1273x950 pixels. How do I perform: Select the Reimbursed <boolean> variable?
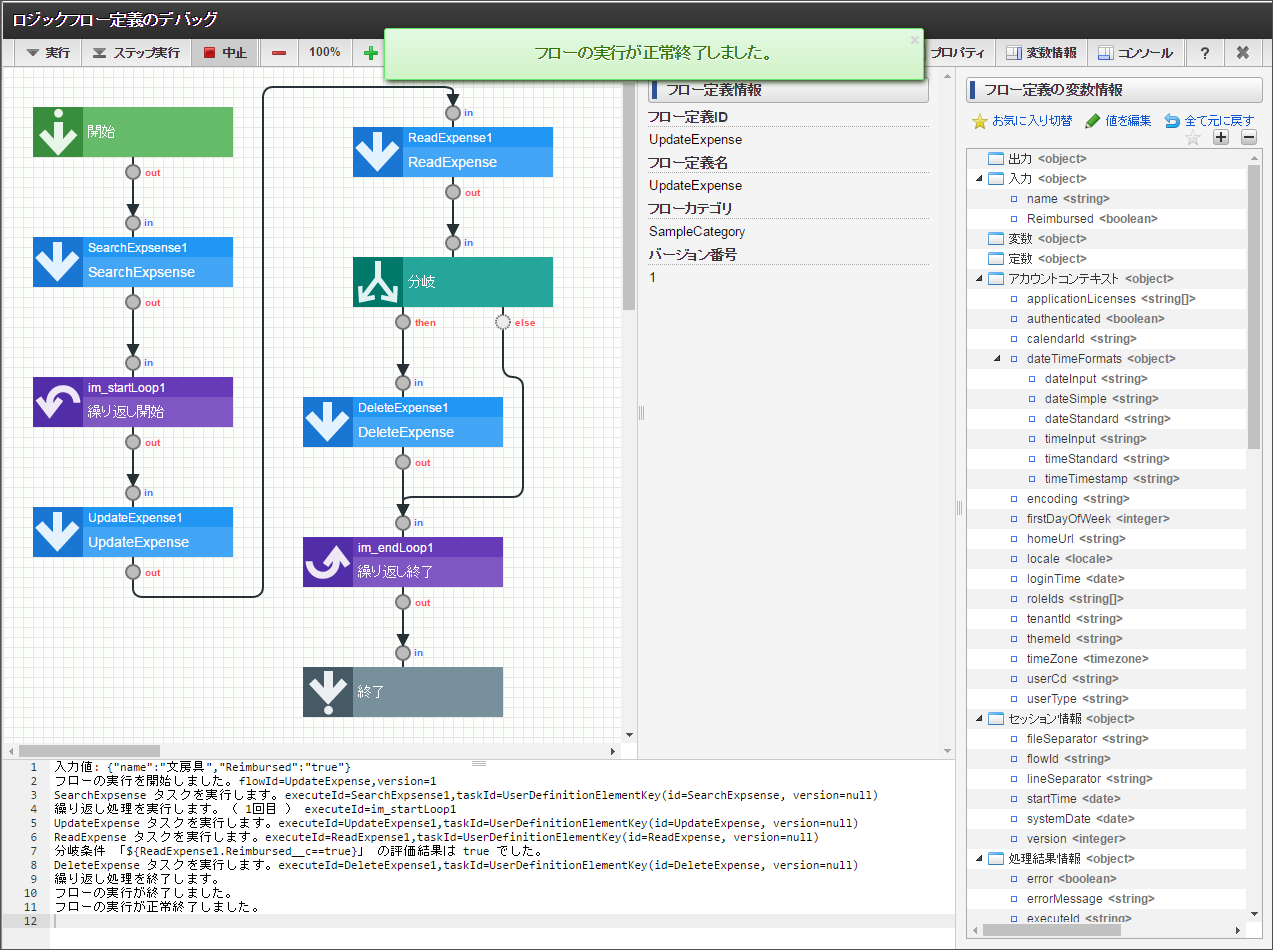click(1107, 219)
